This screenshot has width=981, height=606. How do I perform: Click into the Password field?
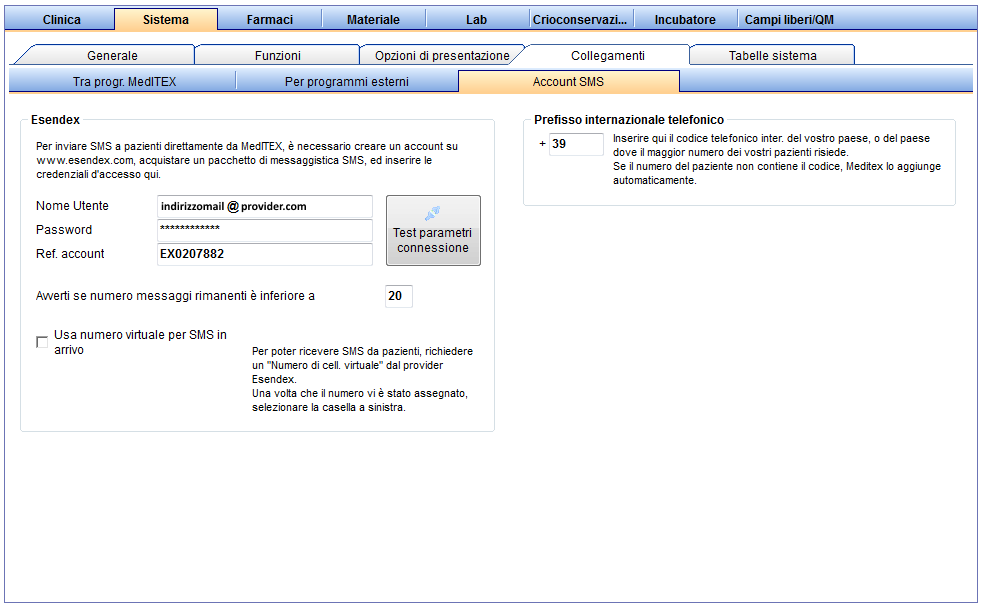pos(265,230)
